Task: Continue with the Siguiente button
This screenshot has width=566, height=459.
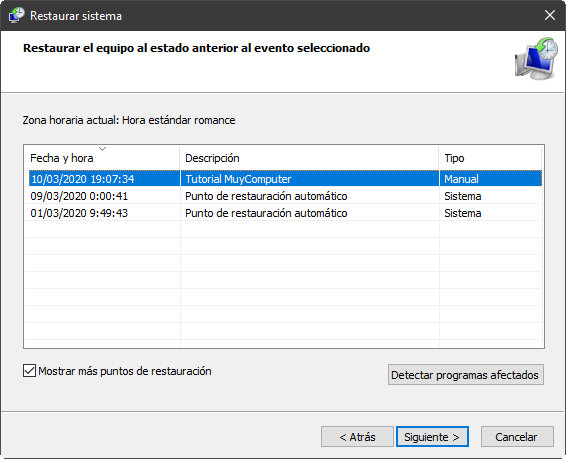Action: 432,437
